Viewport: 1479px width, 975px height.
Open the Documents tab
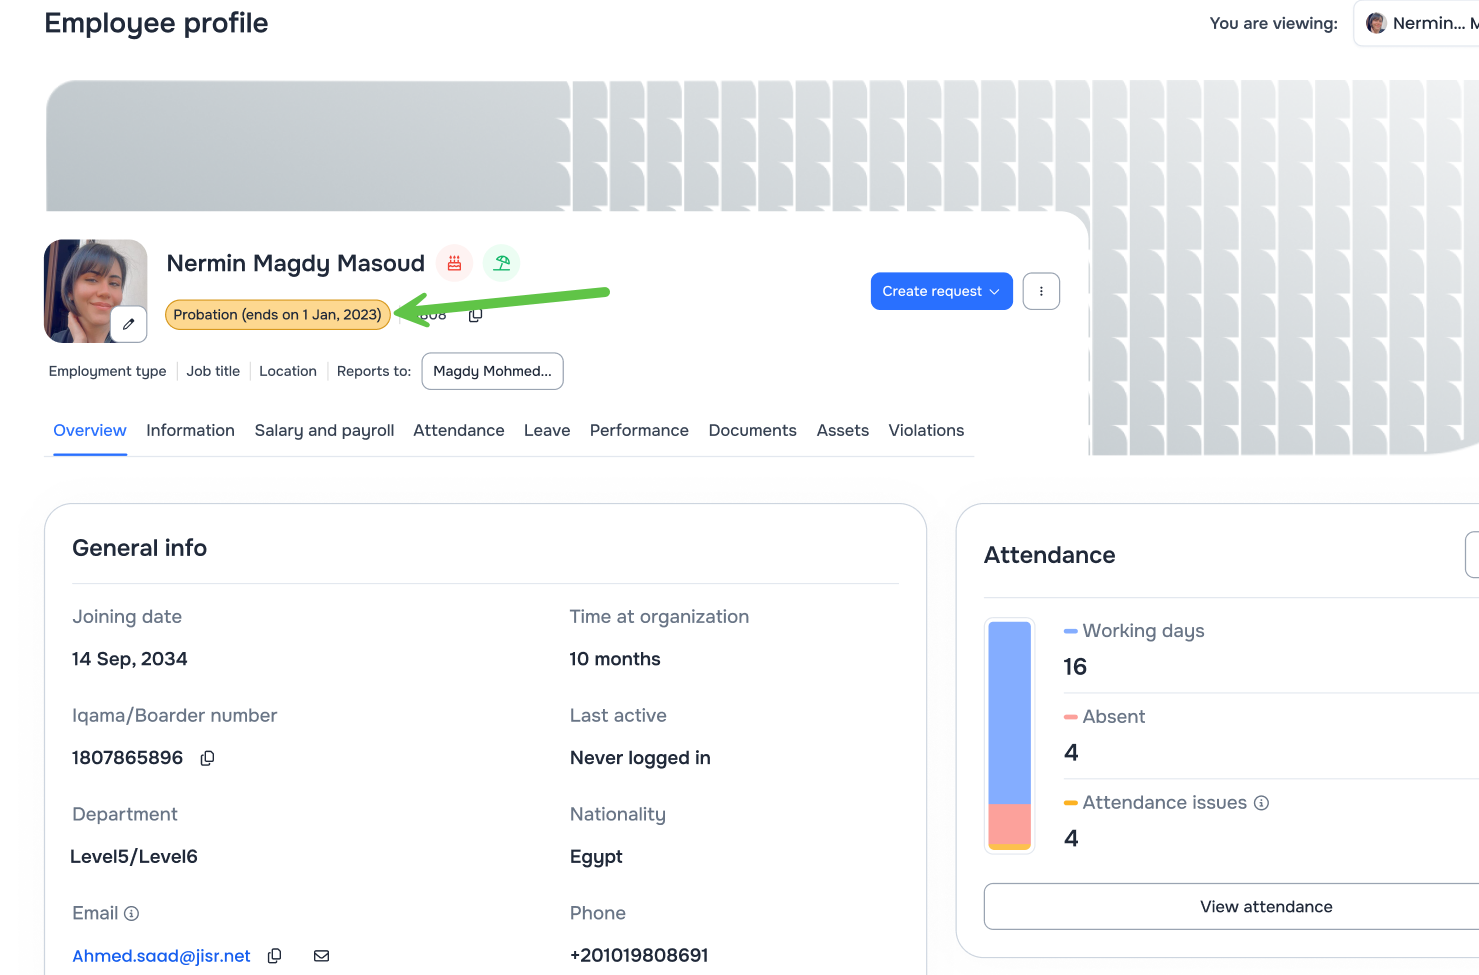pos(752,430)
